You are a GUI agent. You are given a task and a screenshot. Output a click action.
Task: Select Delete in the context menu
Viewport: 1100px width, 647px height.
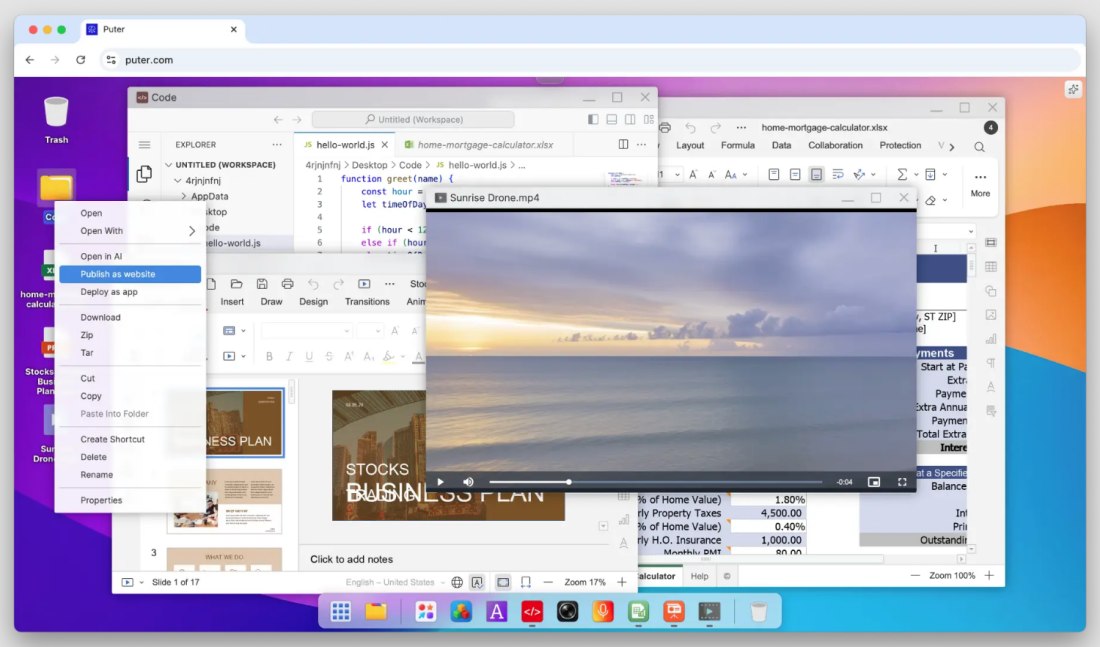pos(130,457)
